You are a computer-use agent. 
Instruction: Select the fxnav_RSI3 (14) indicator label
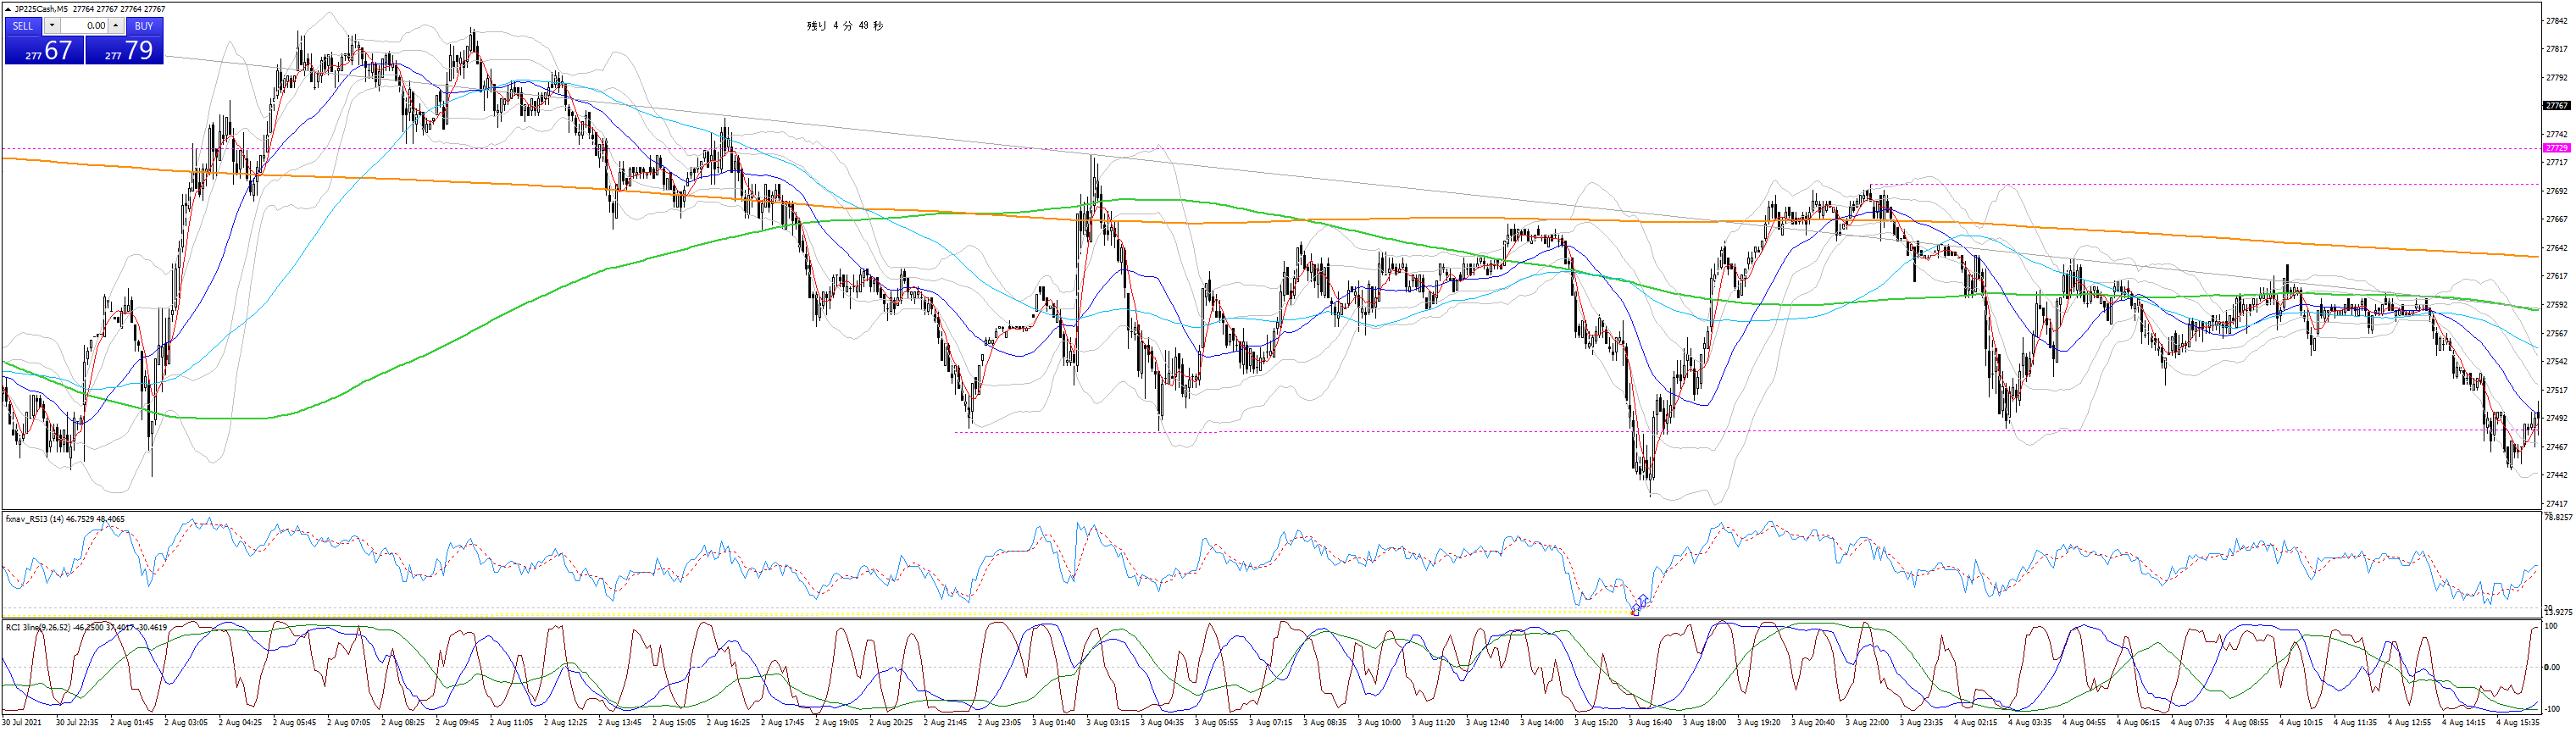pyautogui.click(x=35, y=519)
